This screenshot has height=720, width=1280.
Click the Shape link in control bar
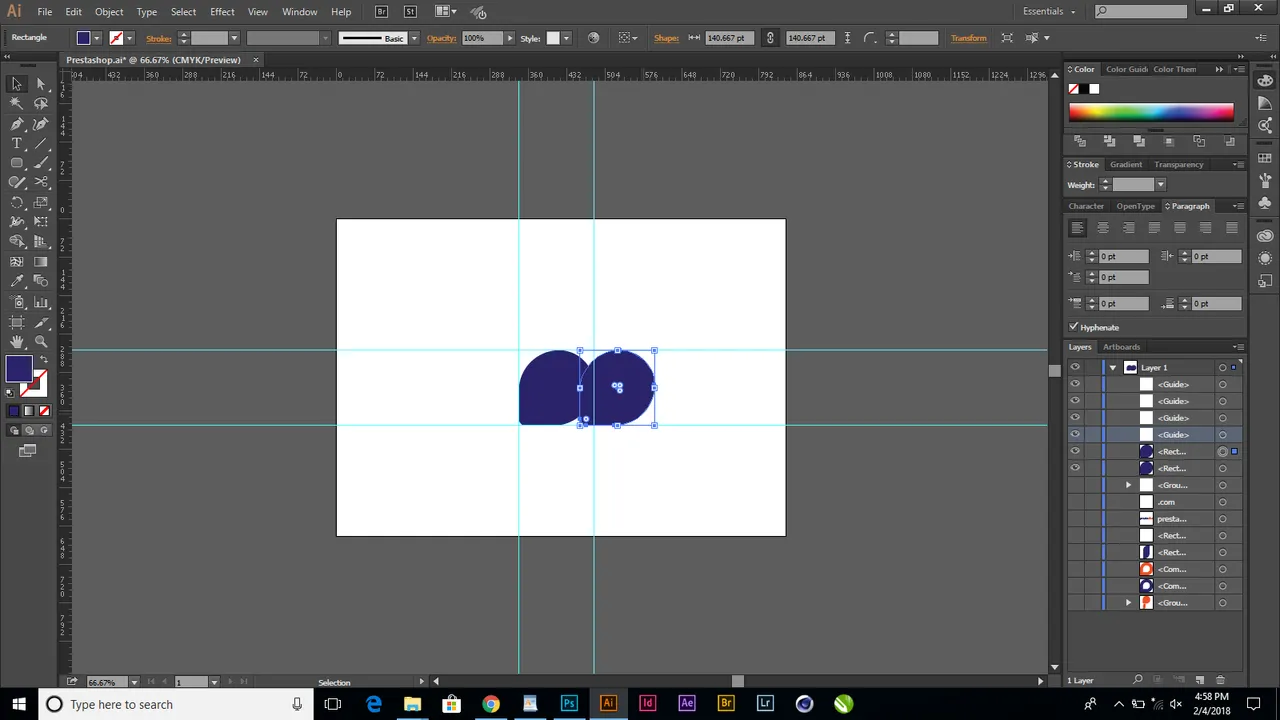click(666, 38)
